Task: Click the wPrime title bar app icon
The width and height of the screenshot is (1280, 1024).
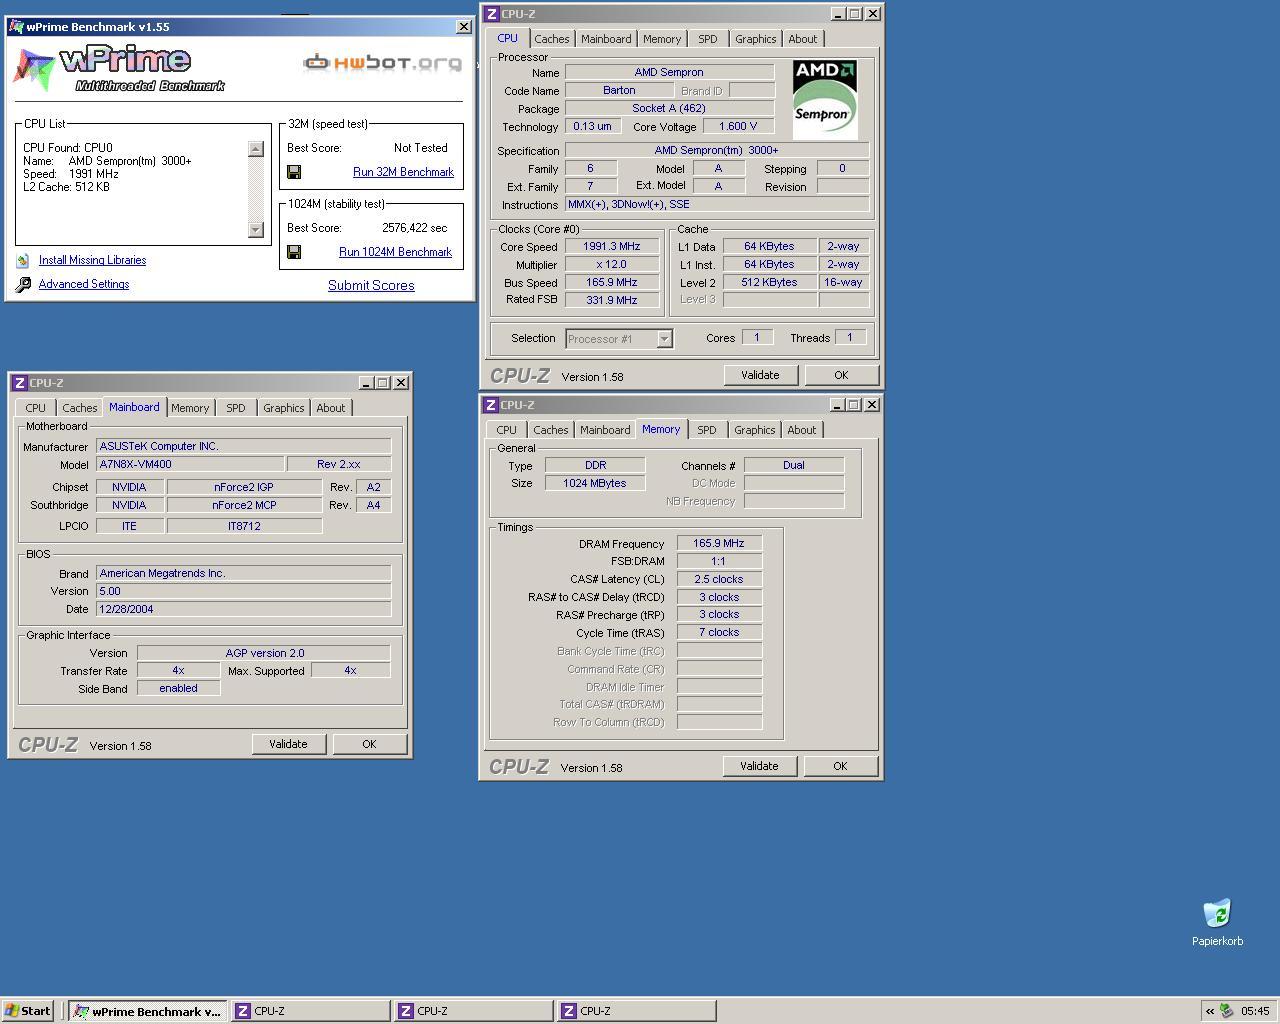Action: 17,27
